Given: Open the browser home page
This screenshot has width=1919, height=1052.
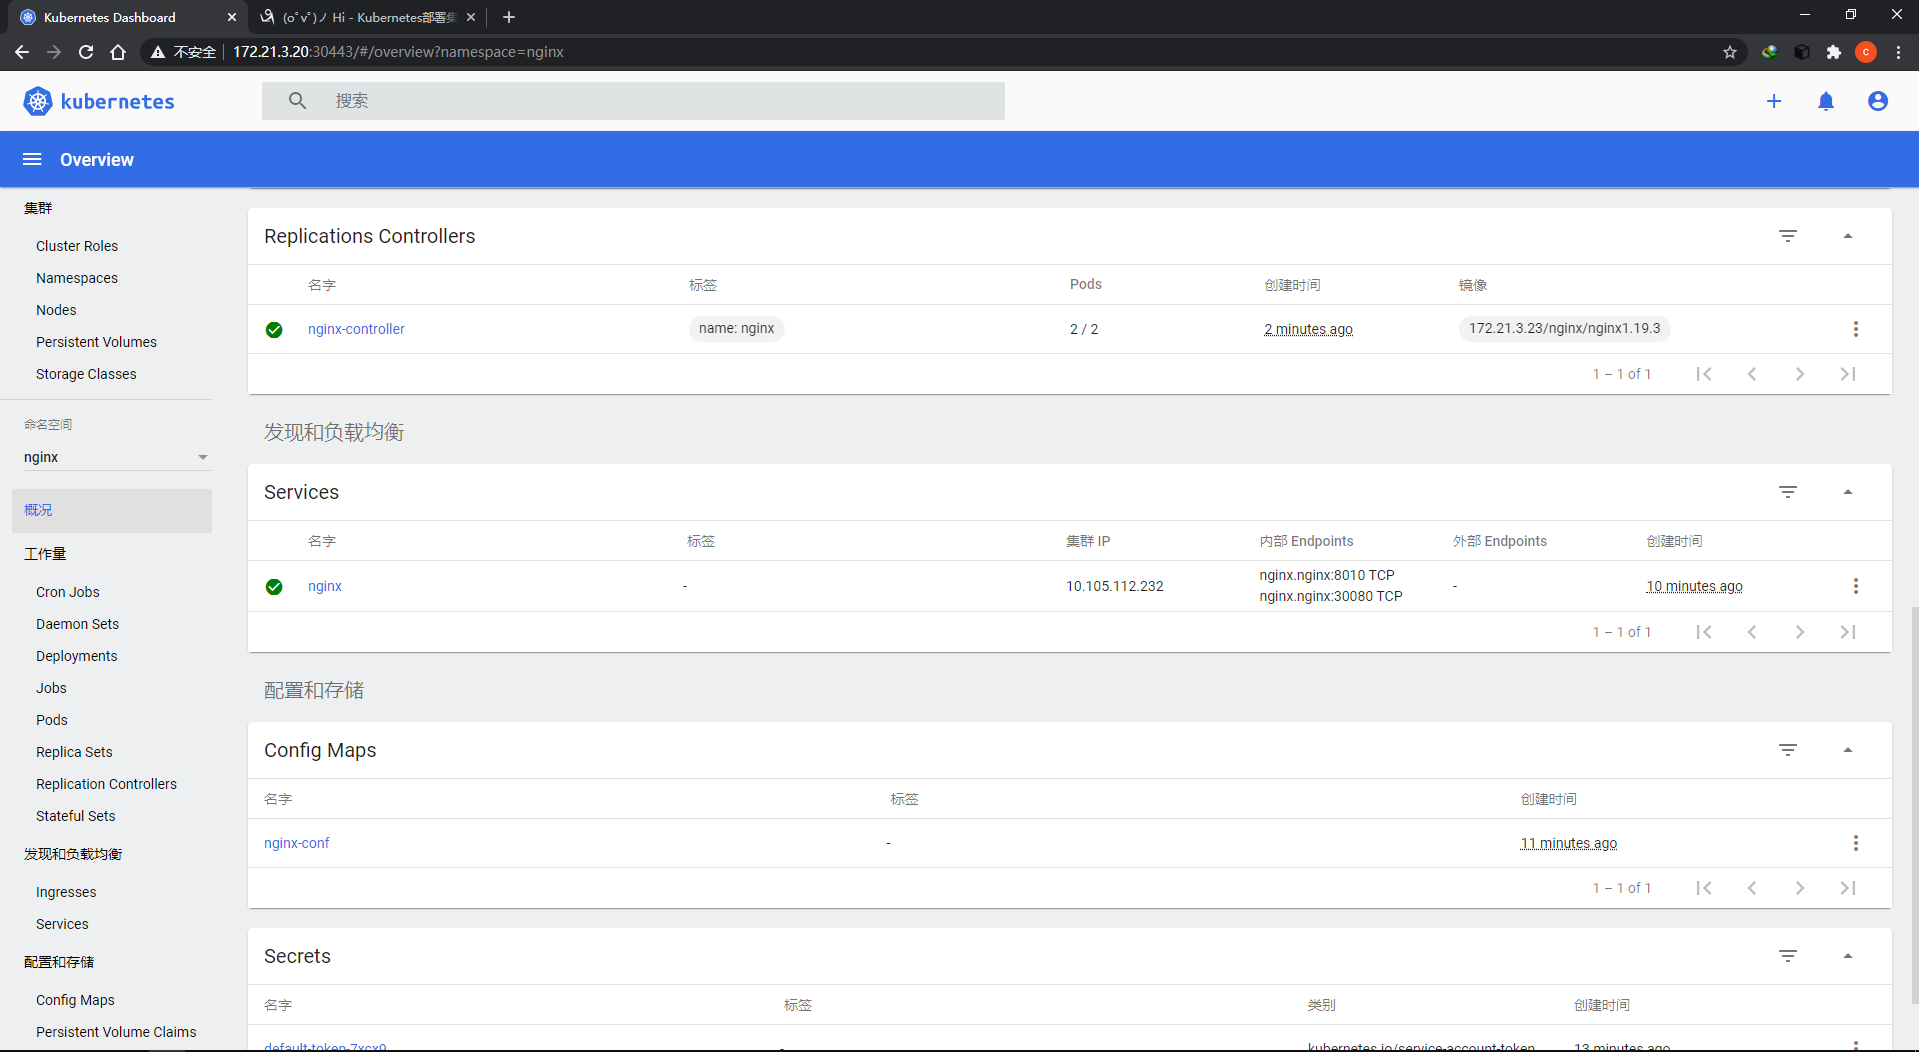Looking at the screenshot, I should [x=118, y=52].
